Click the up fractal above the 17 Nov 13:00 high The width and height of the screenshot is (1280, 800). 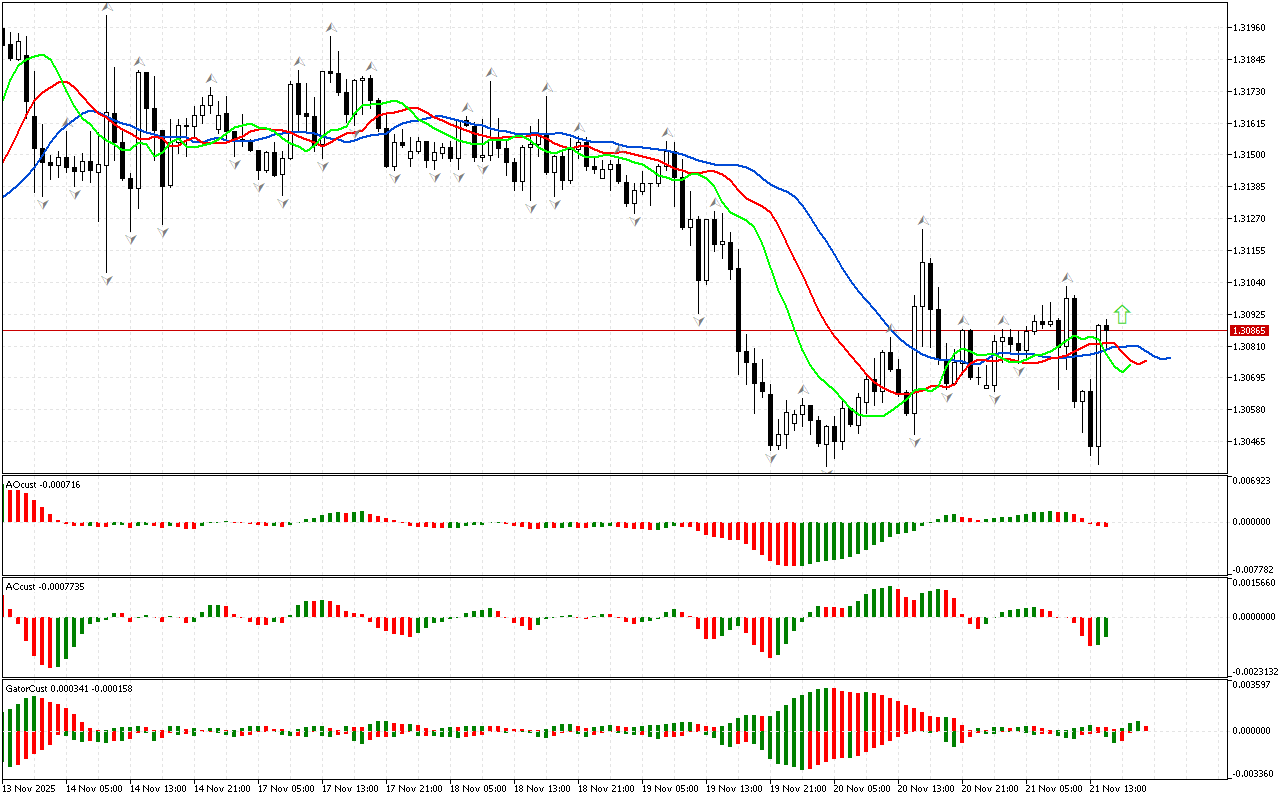(x=330, y=28)
